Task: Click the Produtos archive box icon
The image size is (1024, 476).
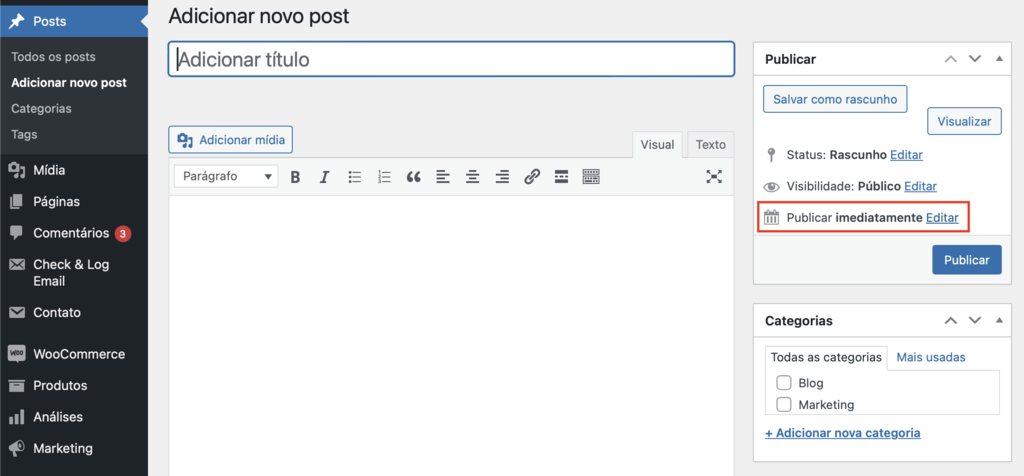Action: tap(16, 385)
